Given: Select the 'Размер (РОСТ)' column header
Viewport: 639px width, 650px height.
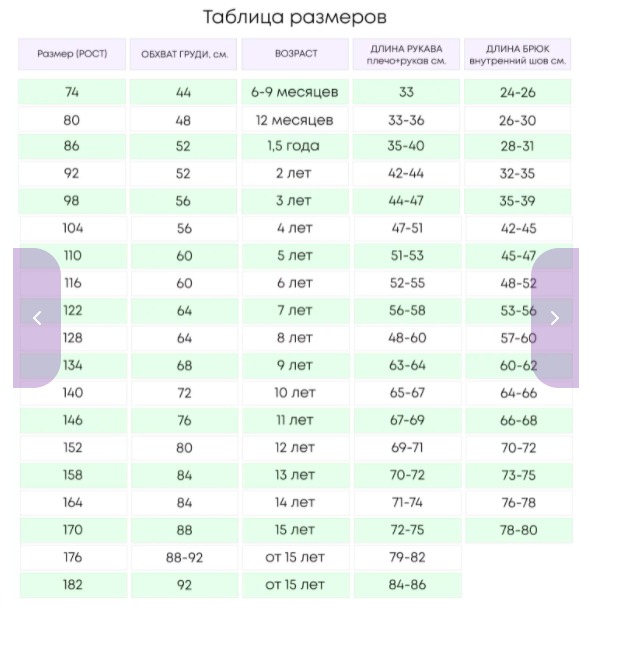Looking at the screenshot, I should click(72, 54).
